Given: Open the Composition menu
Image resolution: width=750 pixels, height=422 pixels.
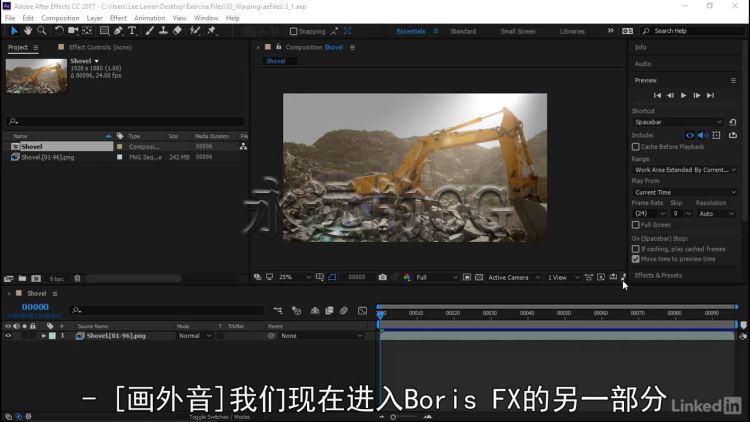Looking at the screenshot, I should 60,18.
